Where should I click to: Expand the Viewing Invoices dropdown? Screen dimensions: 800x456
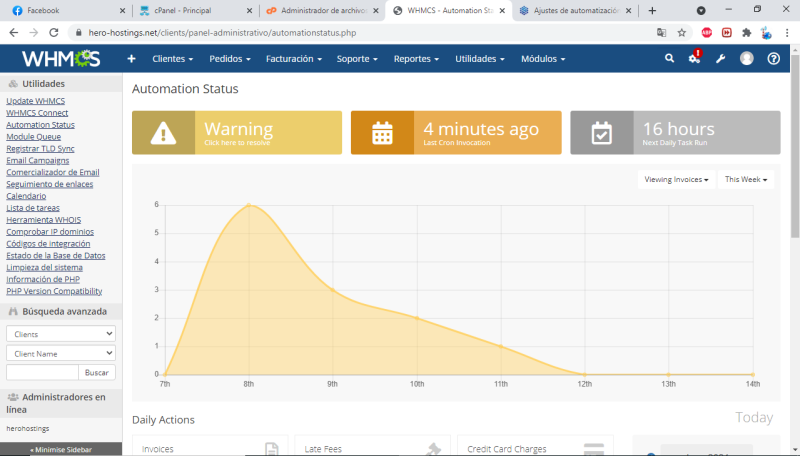tap(677, 180)
